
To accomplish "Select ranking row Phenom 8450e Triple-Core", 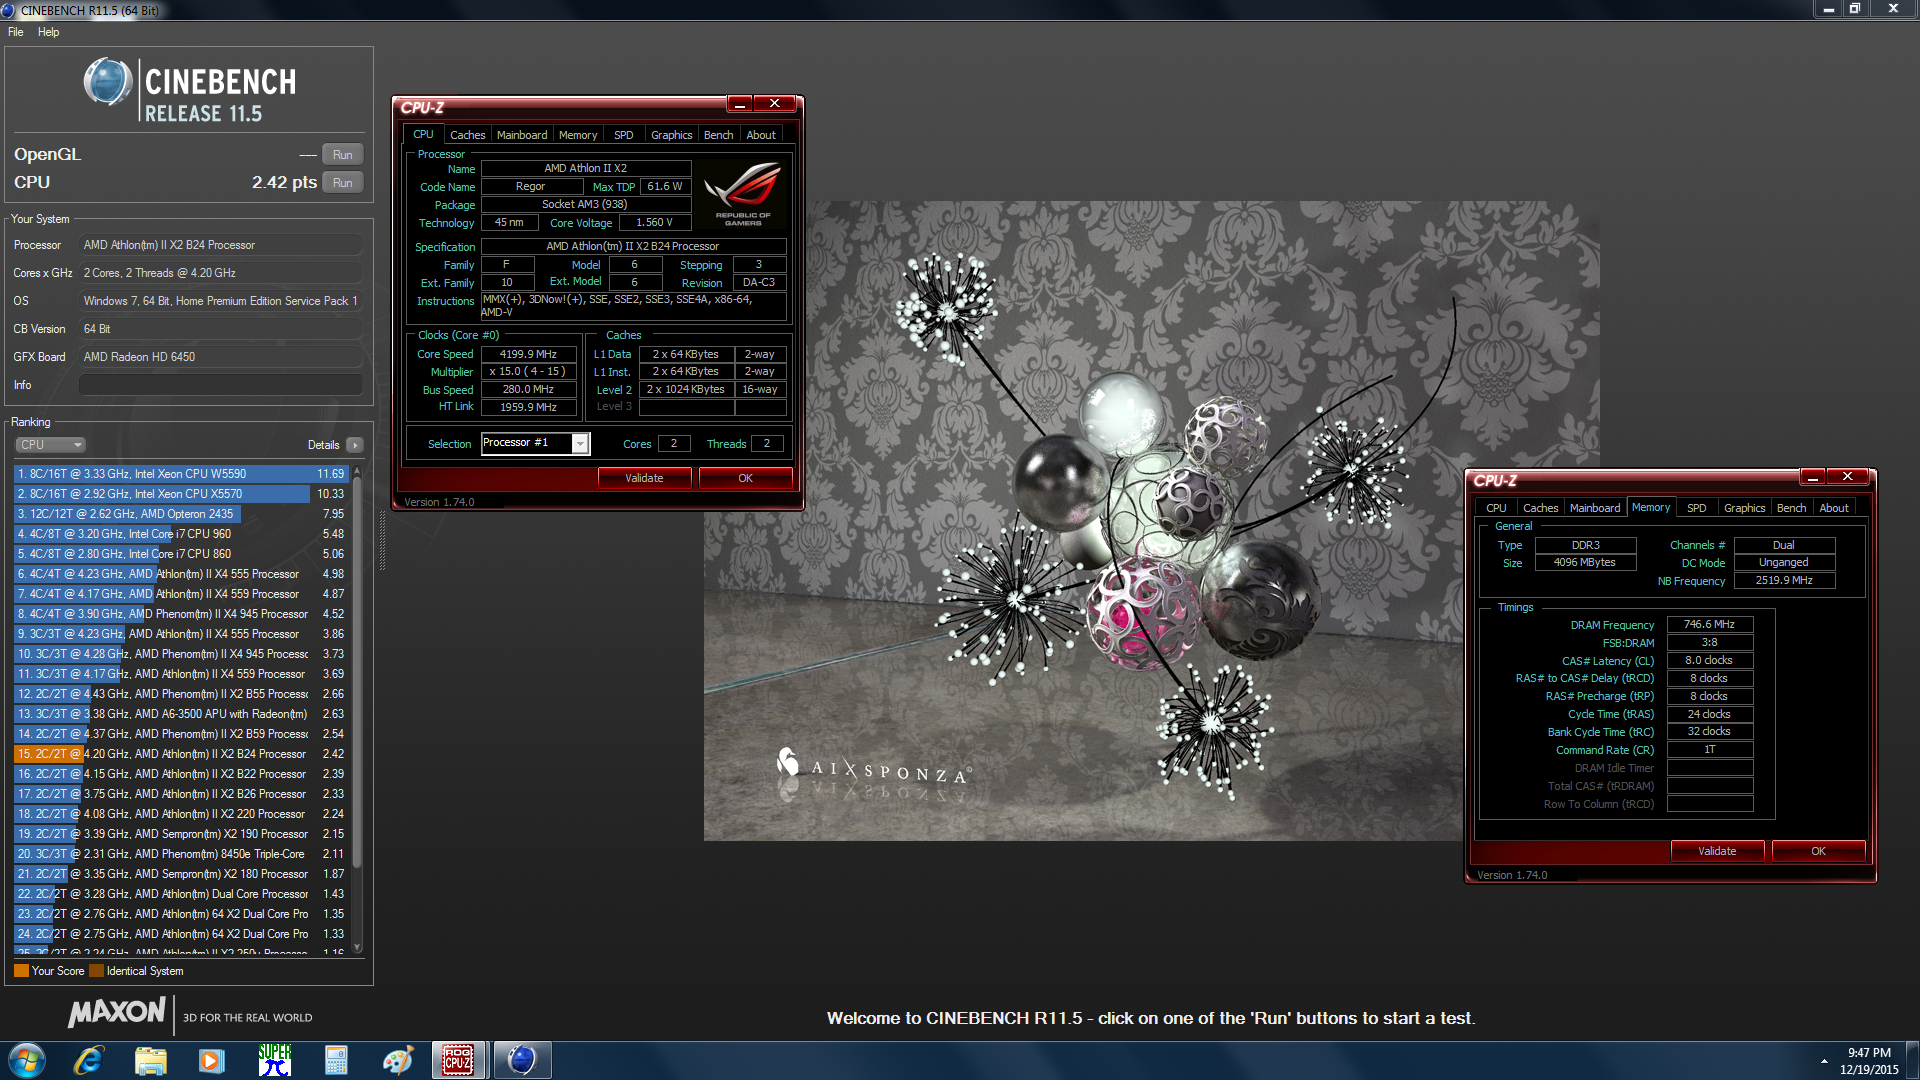I will tap(181, 854).
